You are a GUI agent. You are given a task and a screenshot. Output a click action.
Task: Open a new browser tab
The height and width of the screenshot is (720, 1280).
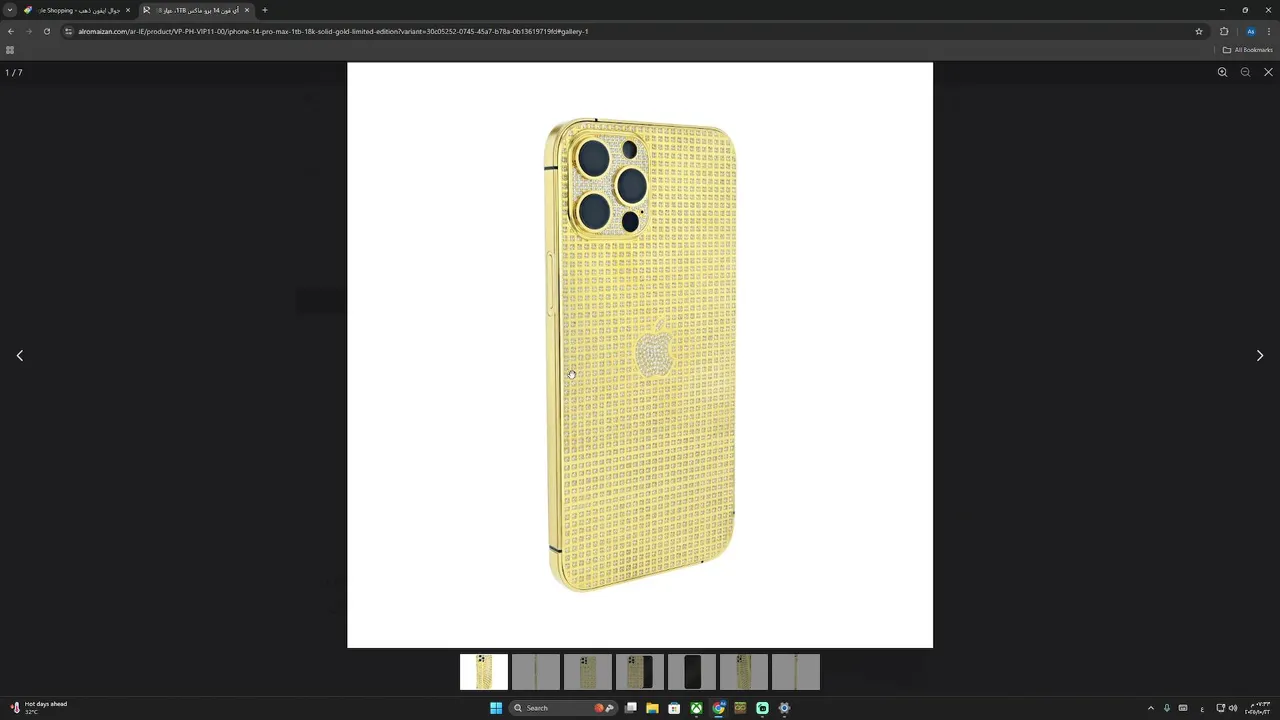[265, 10]
